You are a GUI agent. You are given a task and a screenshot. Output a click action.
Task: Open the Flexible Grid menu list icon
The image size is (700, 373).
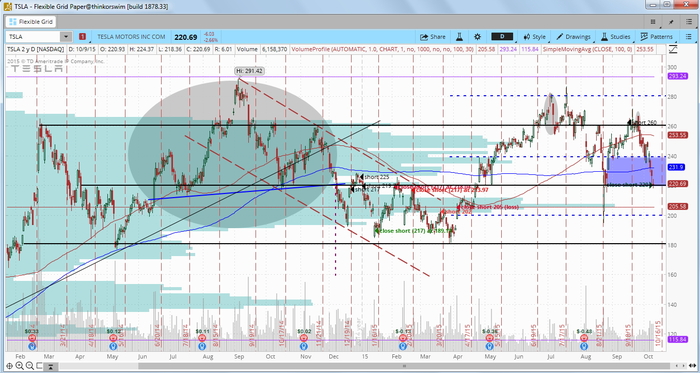point(688,21)
